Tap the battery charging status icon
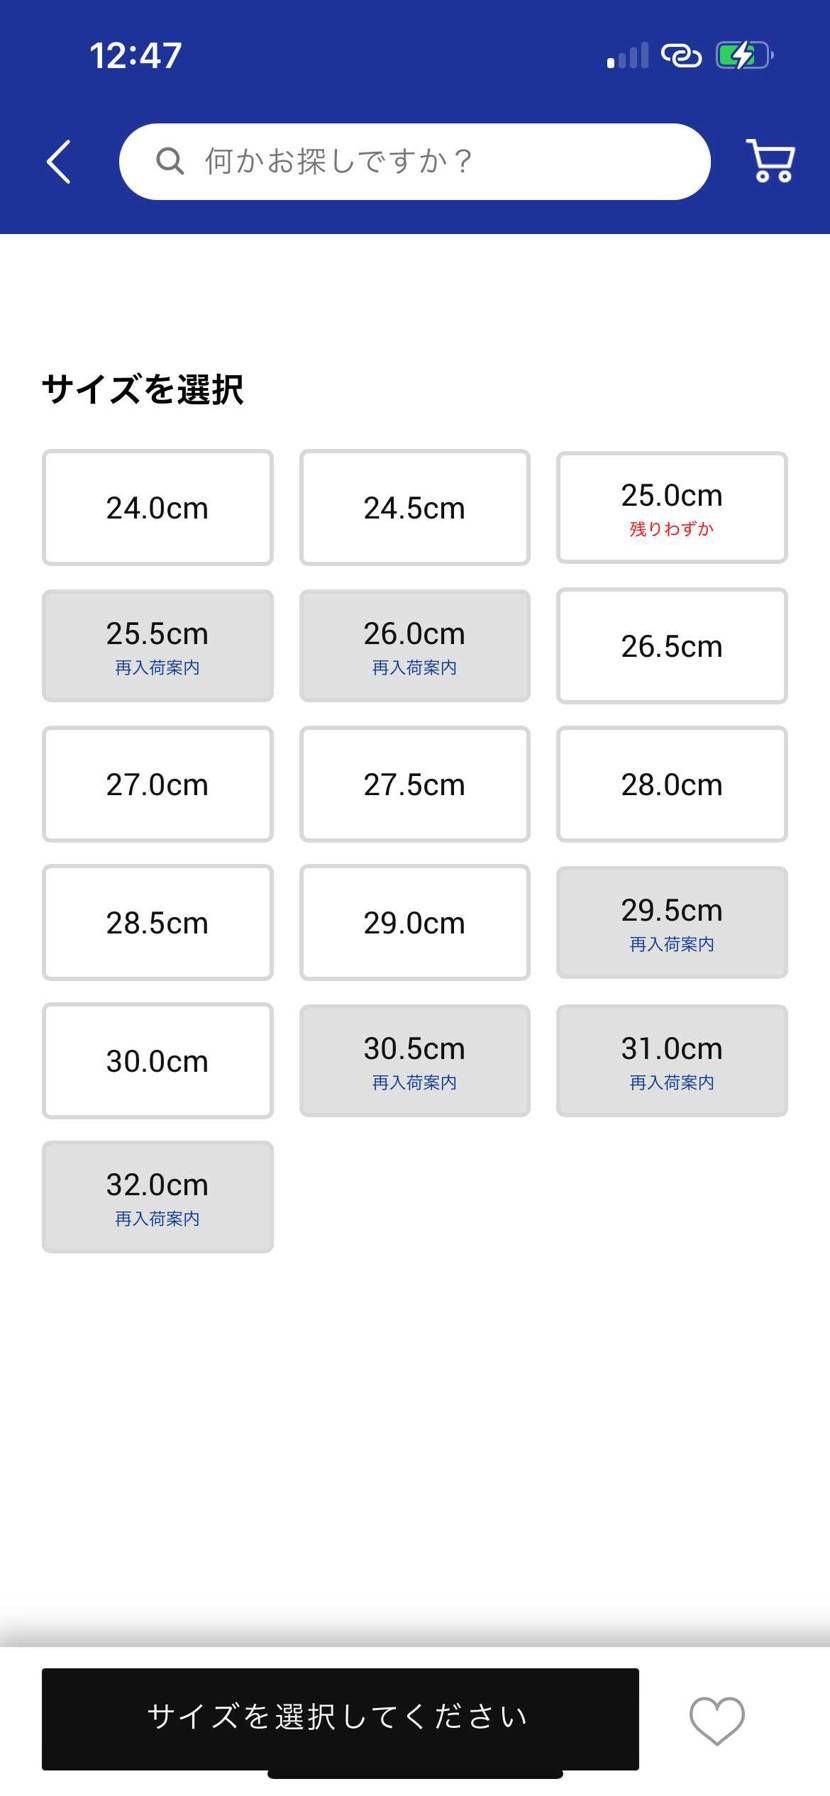830x1796 pixels. (744, 55)
